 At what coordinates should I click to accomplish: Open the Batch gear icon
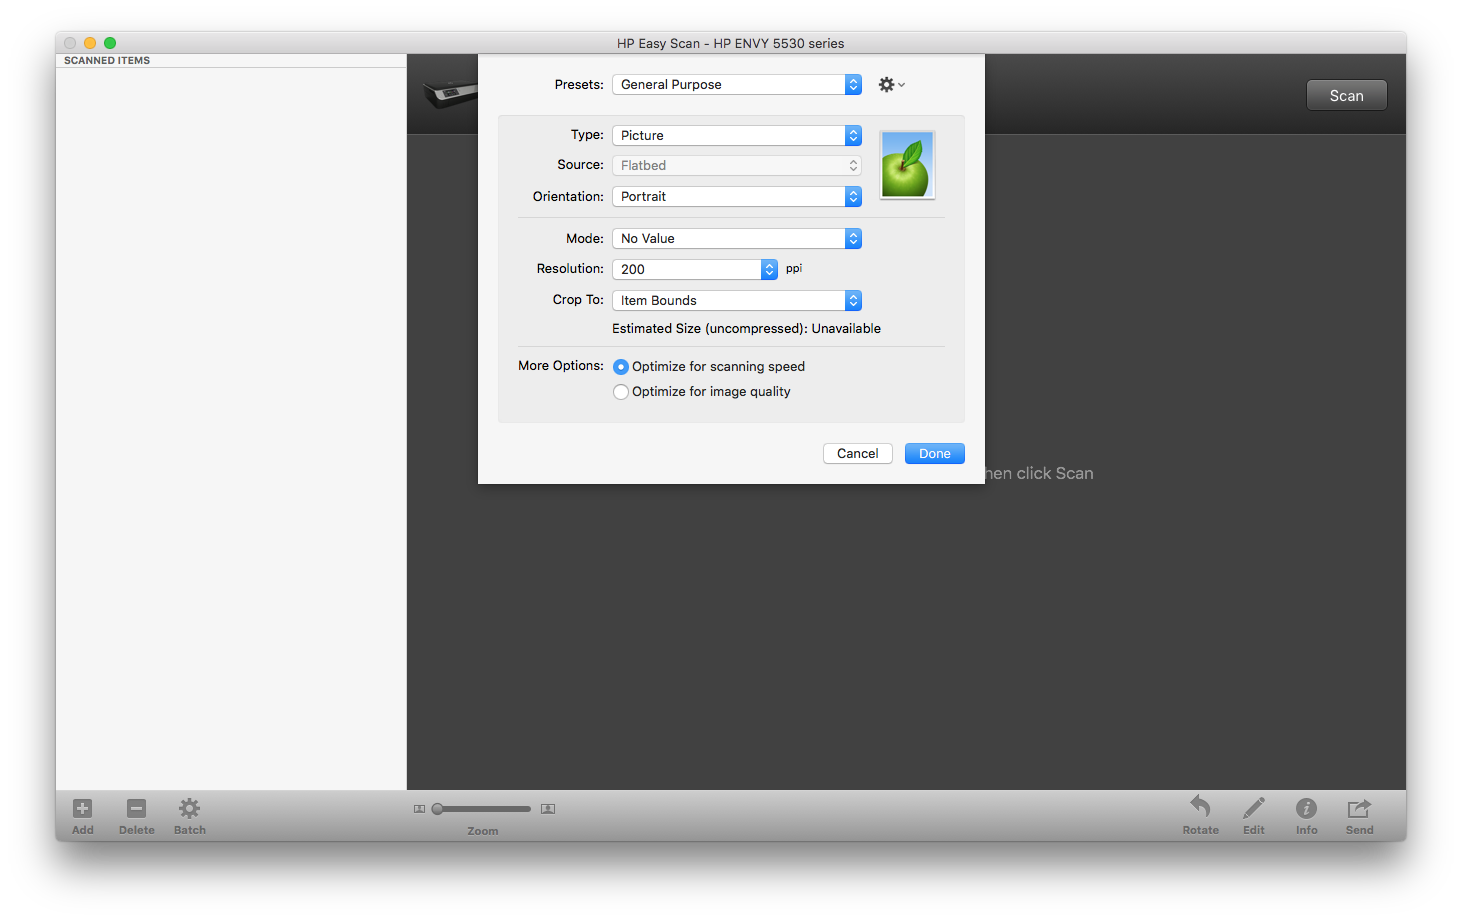(x=189, y=808)
